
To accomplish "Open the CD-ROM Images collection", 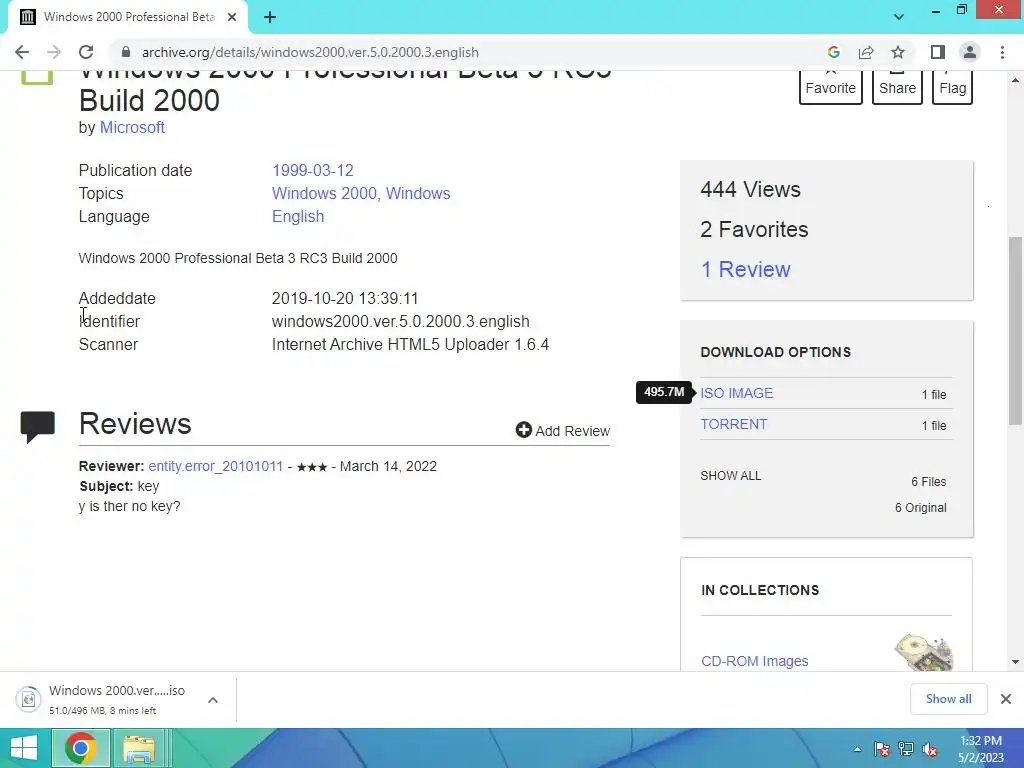I will point(754,661).
